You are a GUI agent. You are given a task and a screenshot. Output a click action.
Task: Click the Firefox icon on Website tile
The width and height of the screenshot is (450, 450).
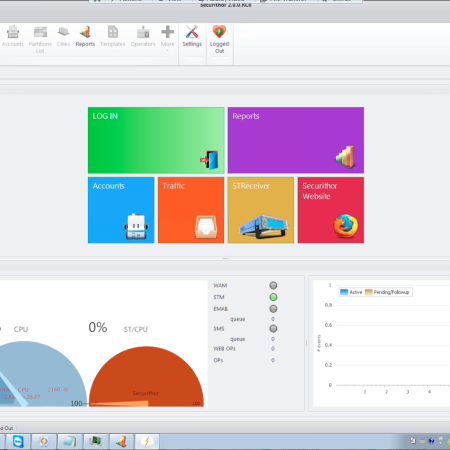coord(346,226)
